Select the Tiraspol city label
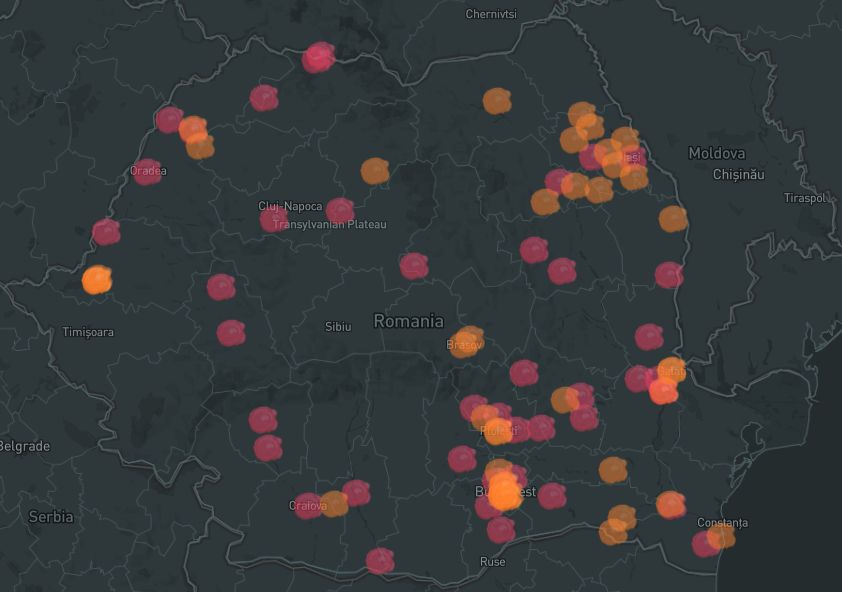Screen dimensions: 842x592 [806, 198]
